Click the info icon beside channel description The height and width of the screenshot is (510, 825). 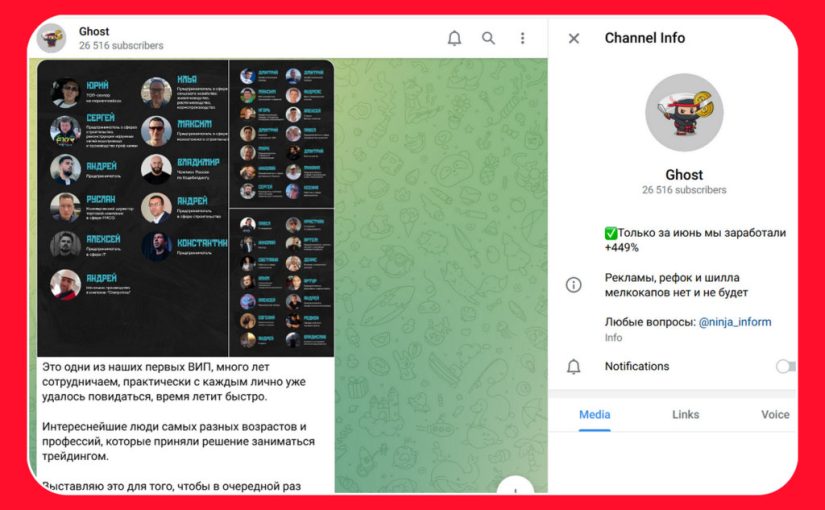point(574,285)
